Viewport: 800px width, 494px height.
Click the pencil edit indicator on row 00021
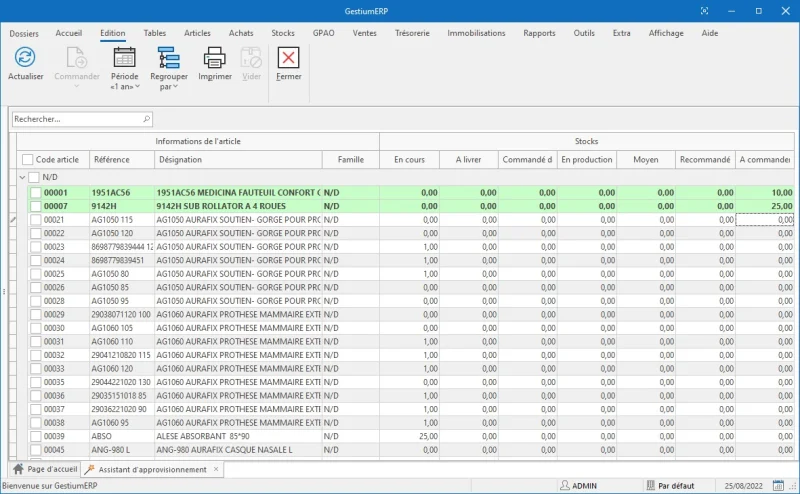pyautogui.click(x=13, y=219)
